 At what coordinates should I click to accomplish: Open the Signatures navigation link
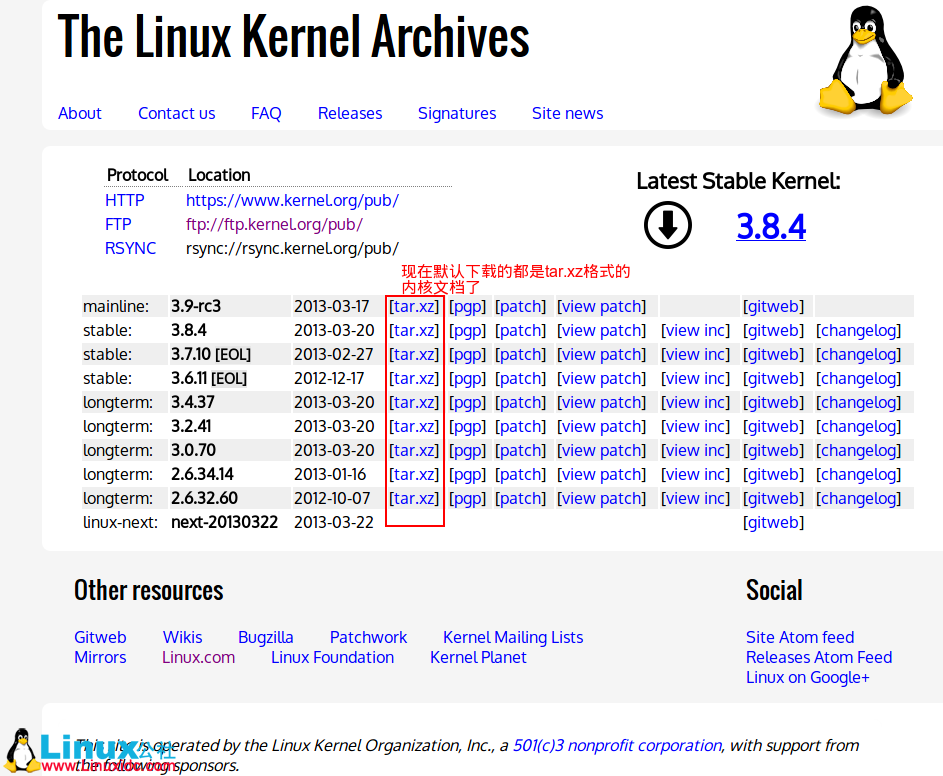pos(457,113)
